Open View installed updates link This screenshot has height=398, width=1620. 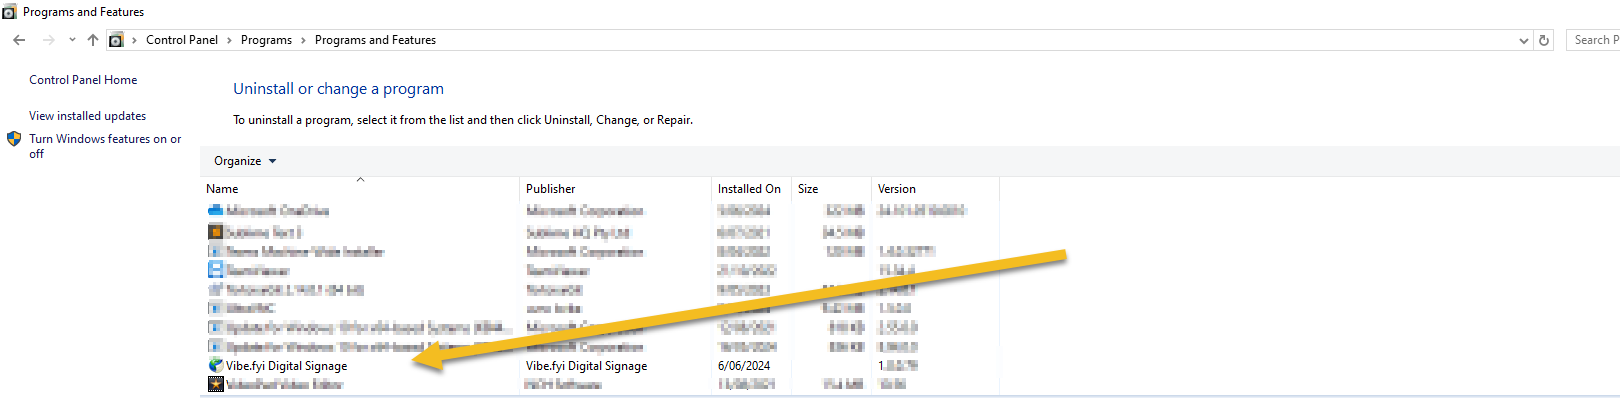point(87,116)
